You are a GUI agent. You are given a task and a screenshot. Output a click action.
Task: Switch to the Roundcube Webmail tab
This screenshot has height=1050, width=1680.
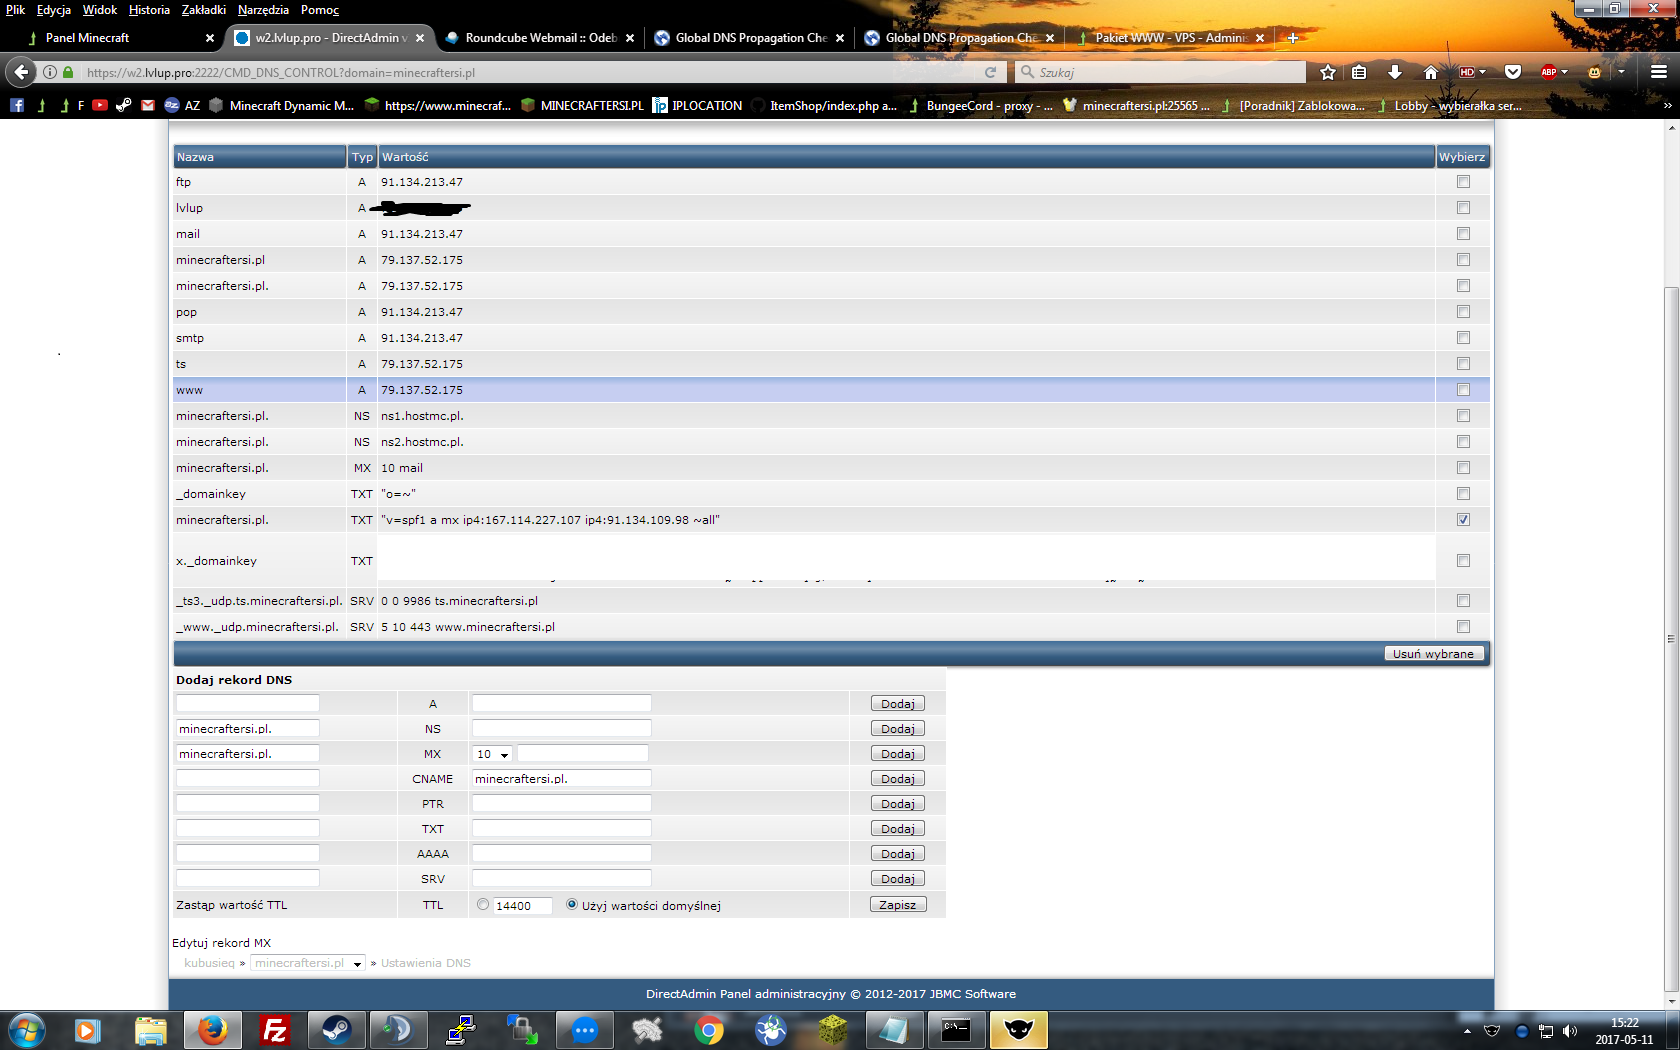click(538, 38)
